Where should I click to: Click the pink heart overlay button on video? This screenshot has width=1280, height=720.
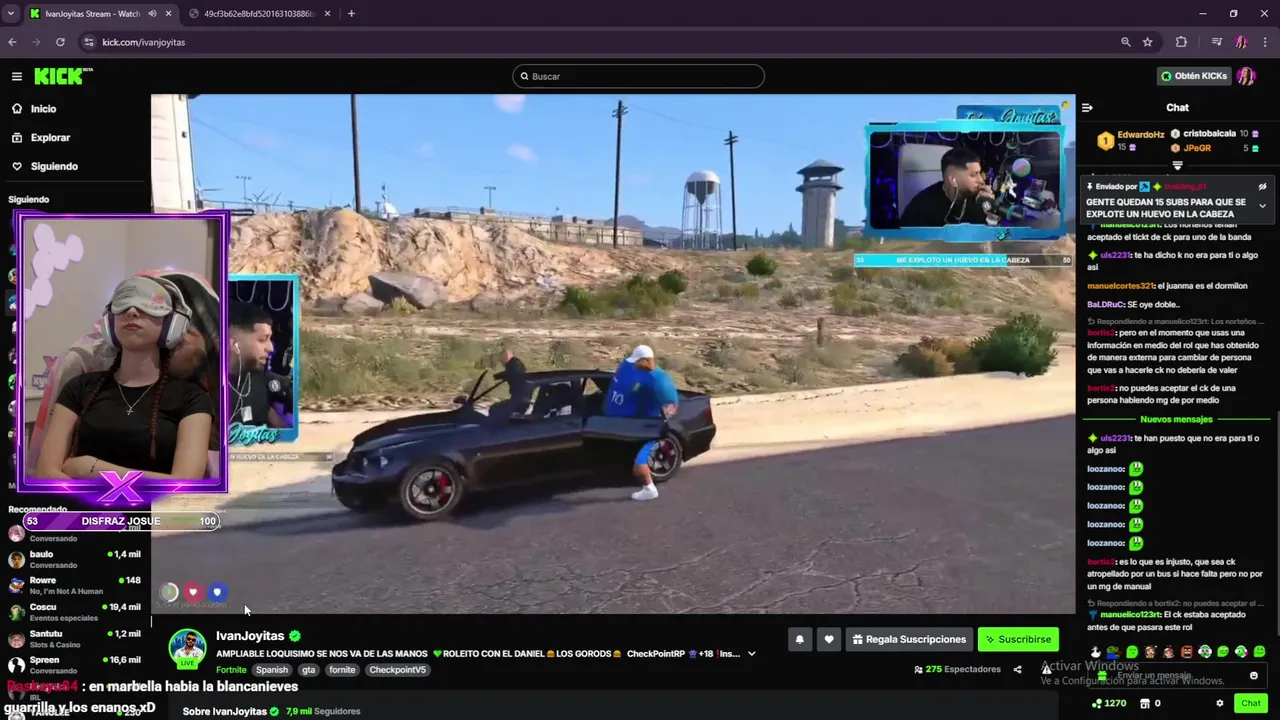(x=193, y=592)
